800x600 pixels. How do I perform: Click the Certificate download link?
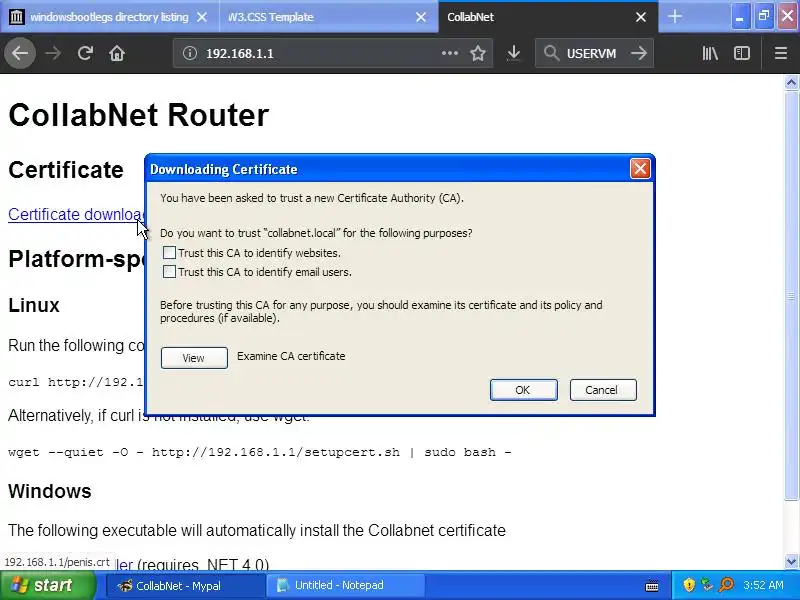77,214
